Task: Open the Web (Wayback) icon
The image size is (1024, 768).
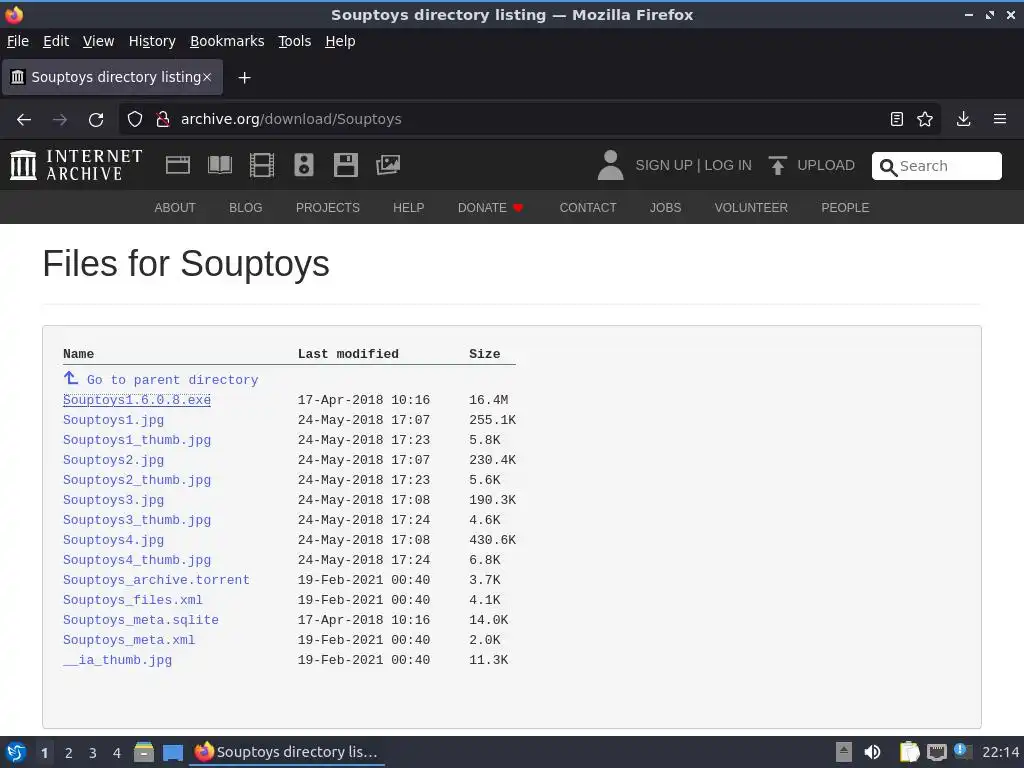Action: [x=178, y=165]
